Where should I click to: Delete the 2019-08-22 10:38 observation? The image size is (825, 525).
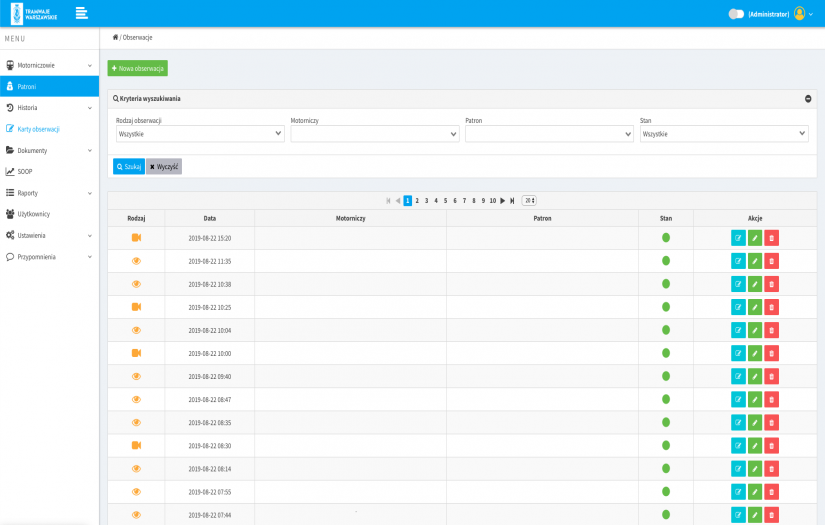771,284
